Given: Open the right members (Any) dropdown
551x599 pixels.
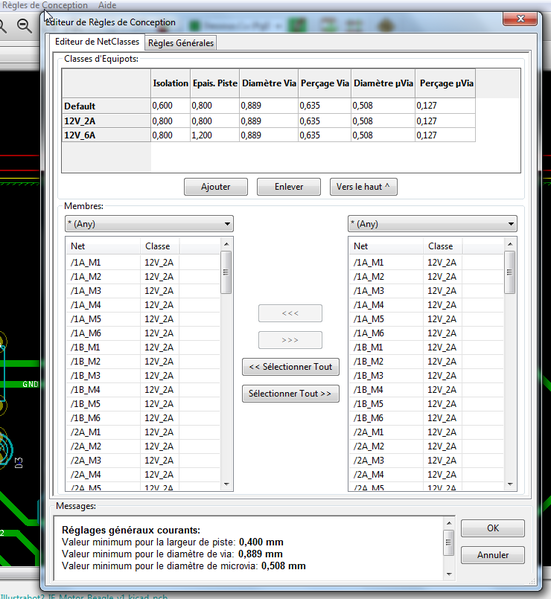Looking at the screenshot, I should point(432,224).
